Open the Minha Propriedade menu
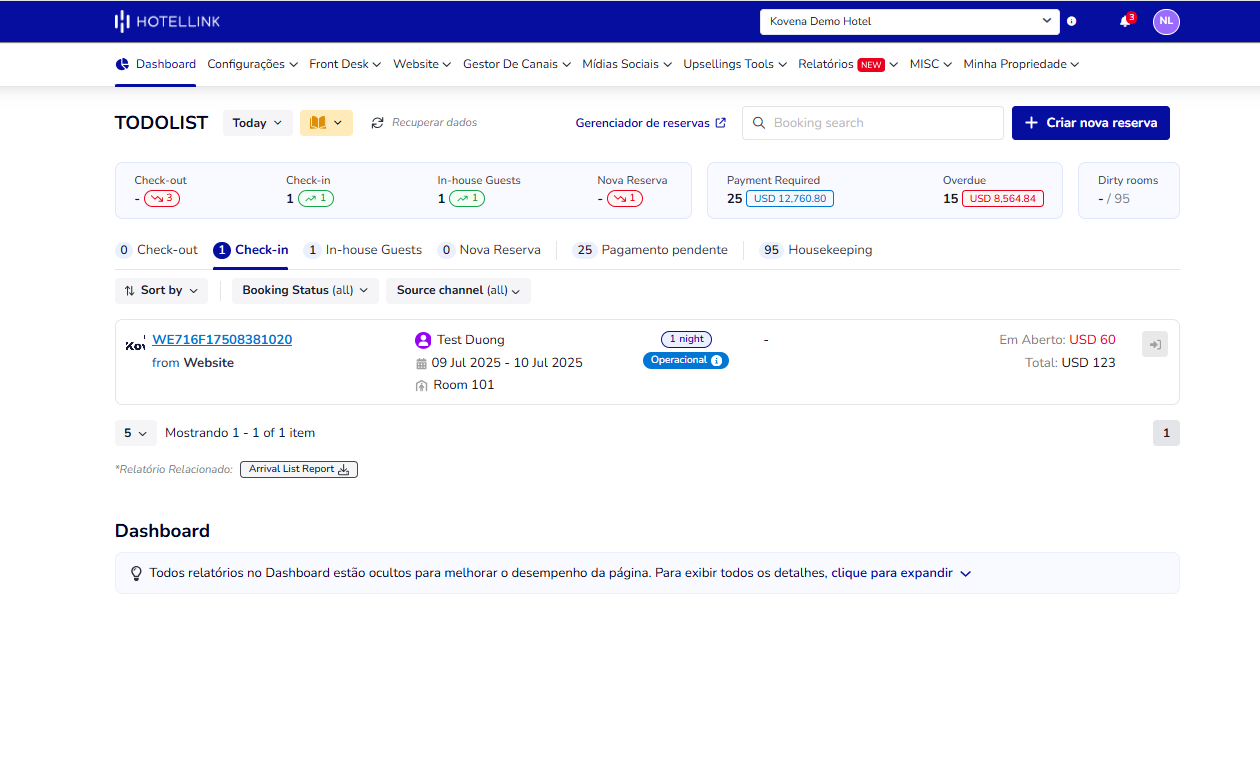Image resolution: width=1260 pixels, height=776 pixels. coord(1021,64)
